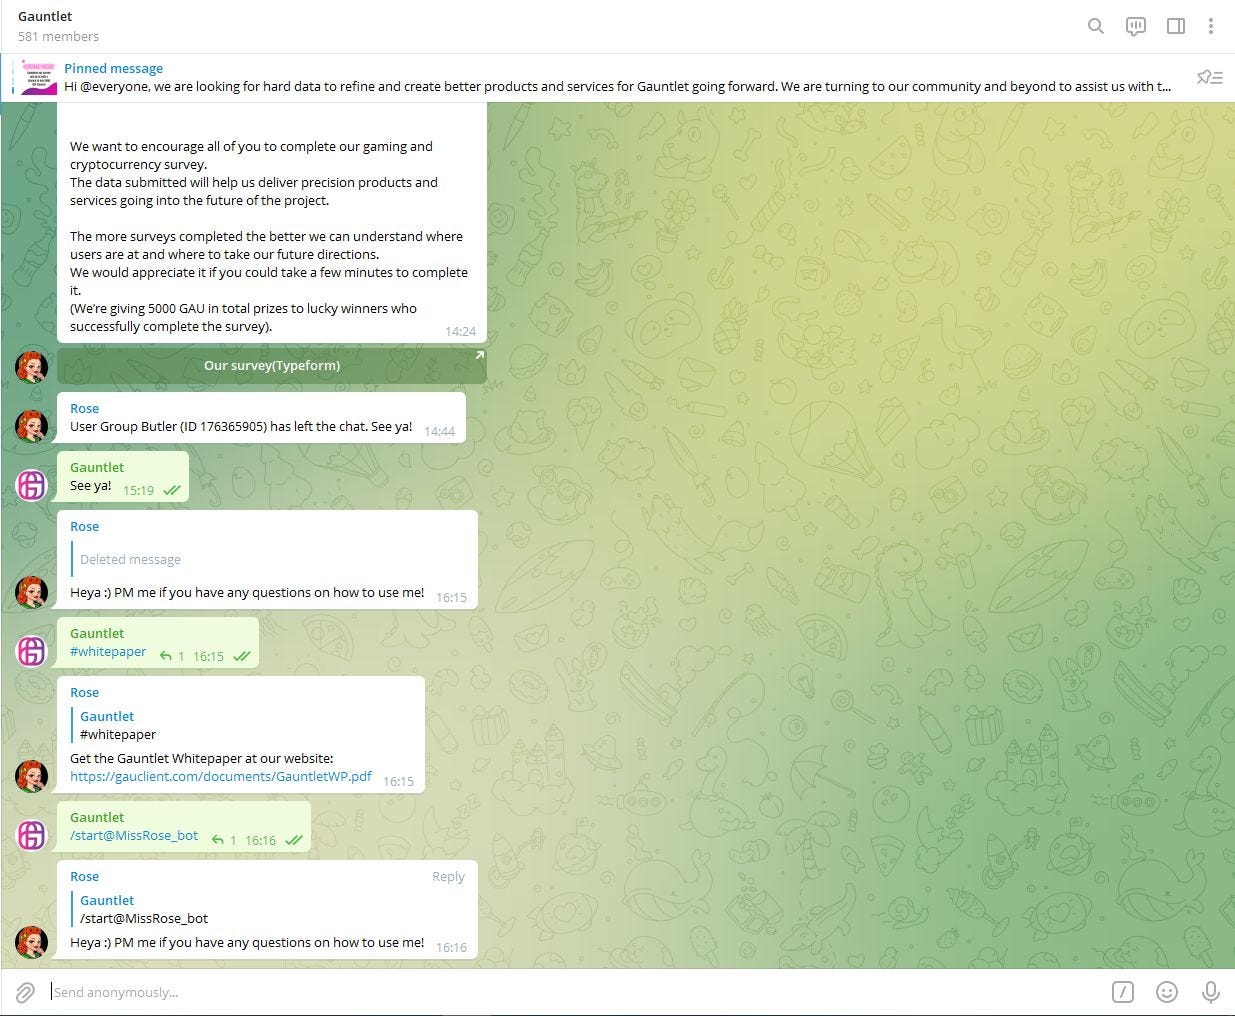Screen dimensions: 1235x1016
Task: Open Gauntlet avatar beside See ya! message
Action: coord(32,485)
